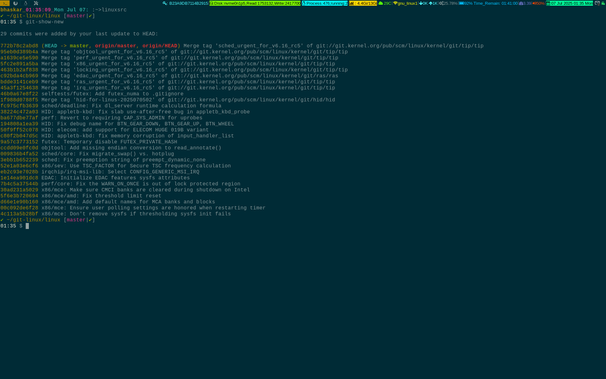This screenshot has width=606, height=379.
Task: Select the third workspace flame icon
Action: pyautogui.click(x=26, y=3)
